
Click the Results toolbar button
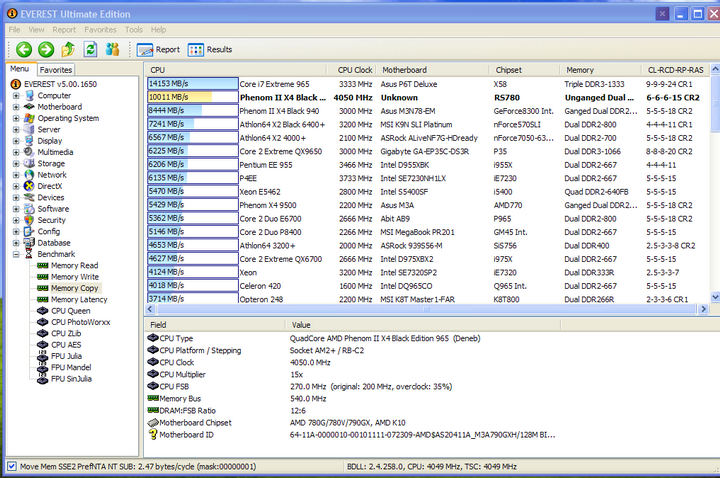click(209, 49)
